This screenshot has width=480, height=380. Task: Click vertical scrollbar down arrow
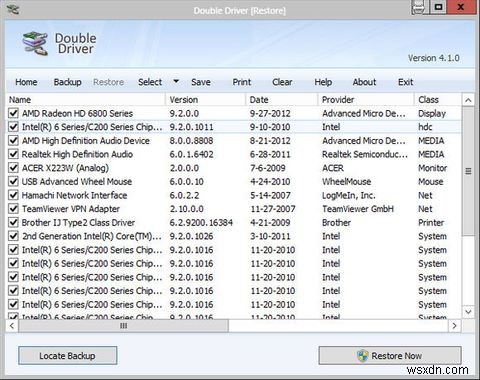[x=468, y=312]
